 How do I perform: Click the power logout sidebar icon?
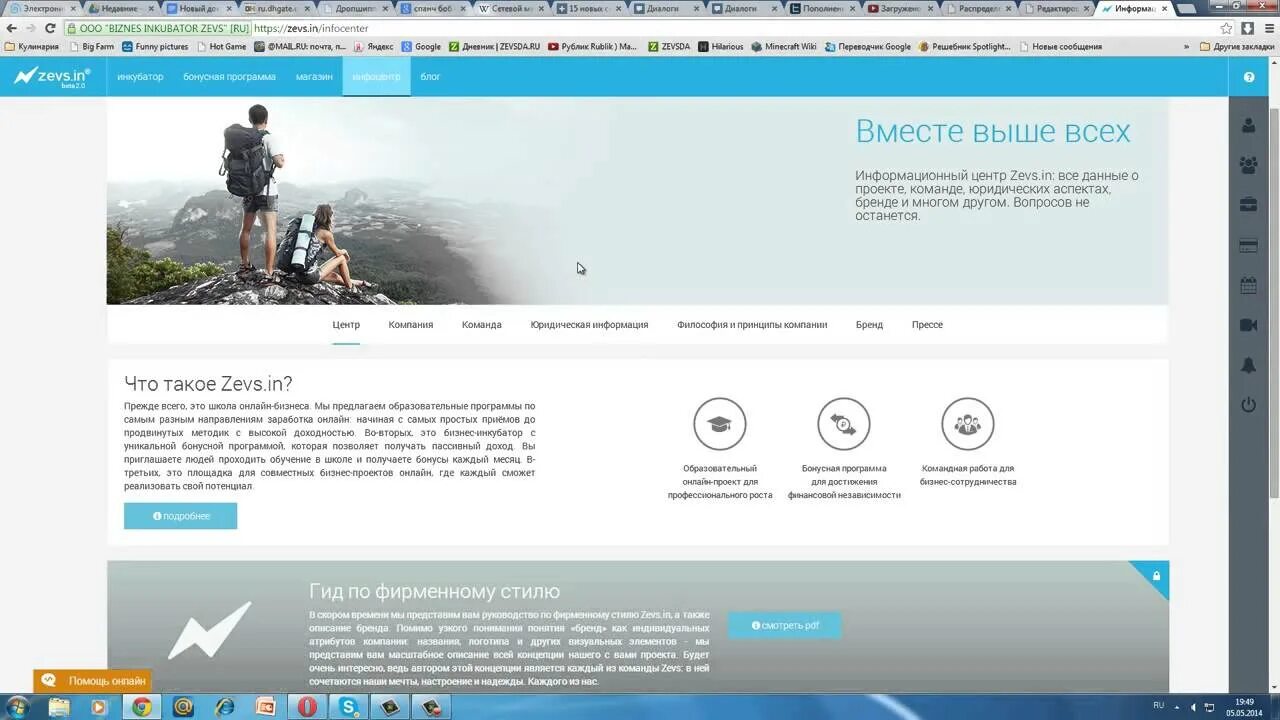tap(1249, 405)
